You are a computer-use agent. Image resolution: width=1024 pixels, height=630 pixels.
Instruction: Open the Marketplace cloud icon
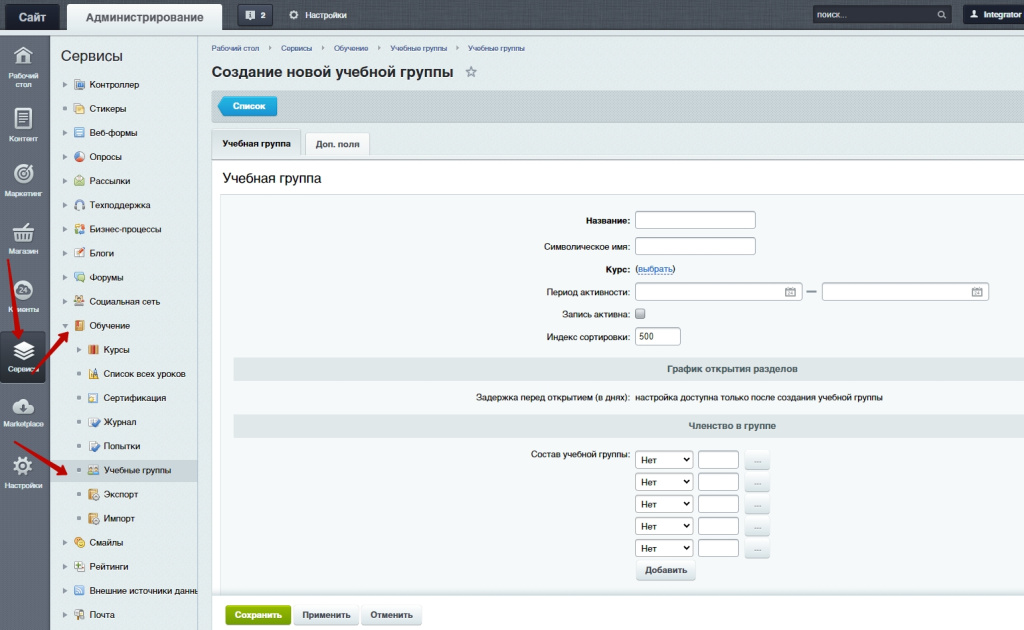coord(24,408)
